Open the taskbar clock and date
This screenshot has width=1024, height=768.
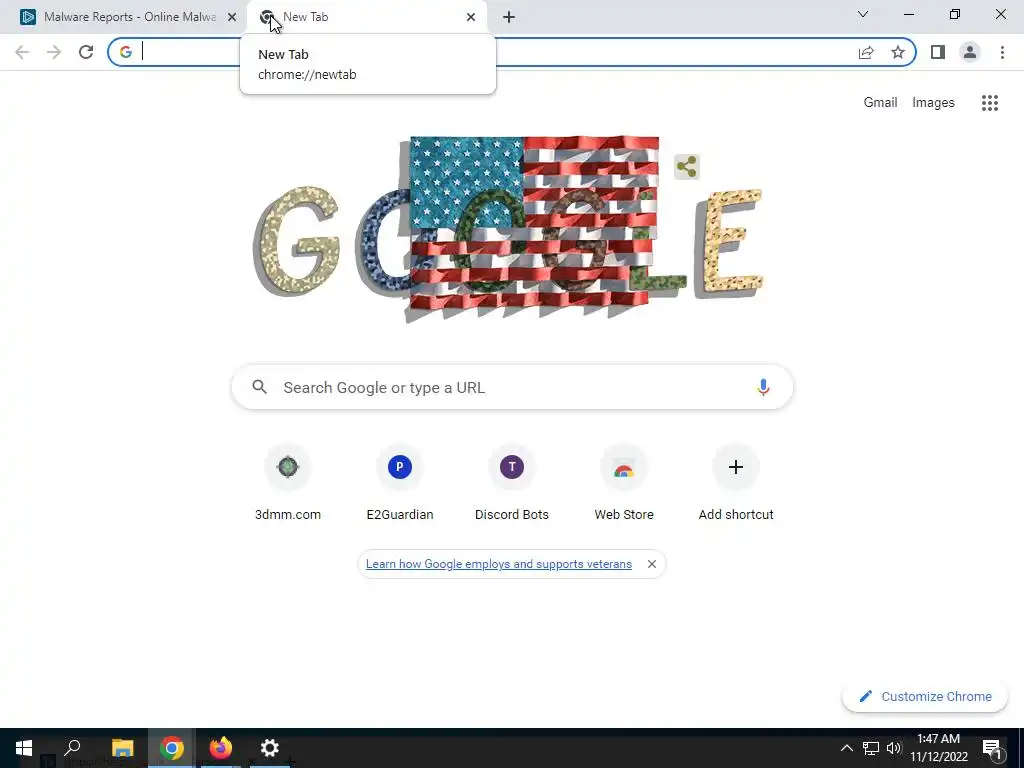tap(938, 748)
